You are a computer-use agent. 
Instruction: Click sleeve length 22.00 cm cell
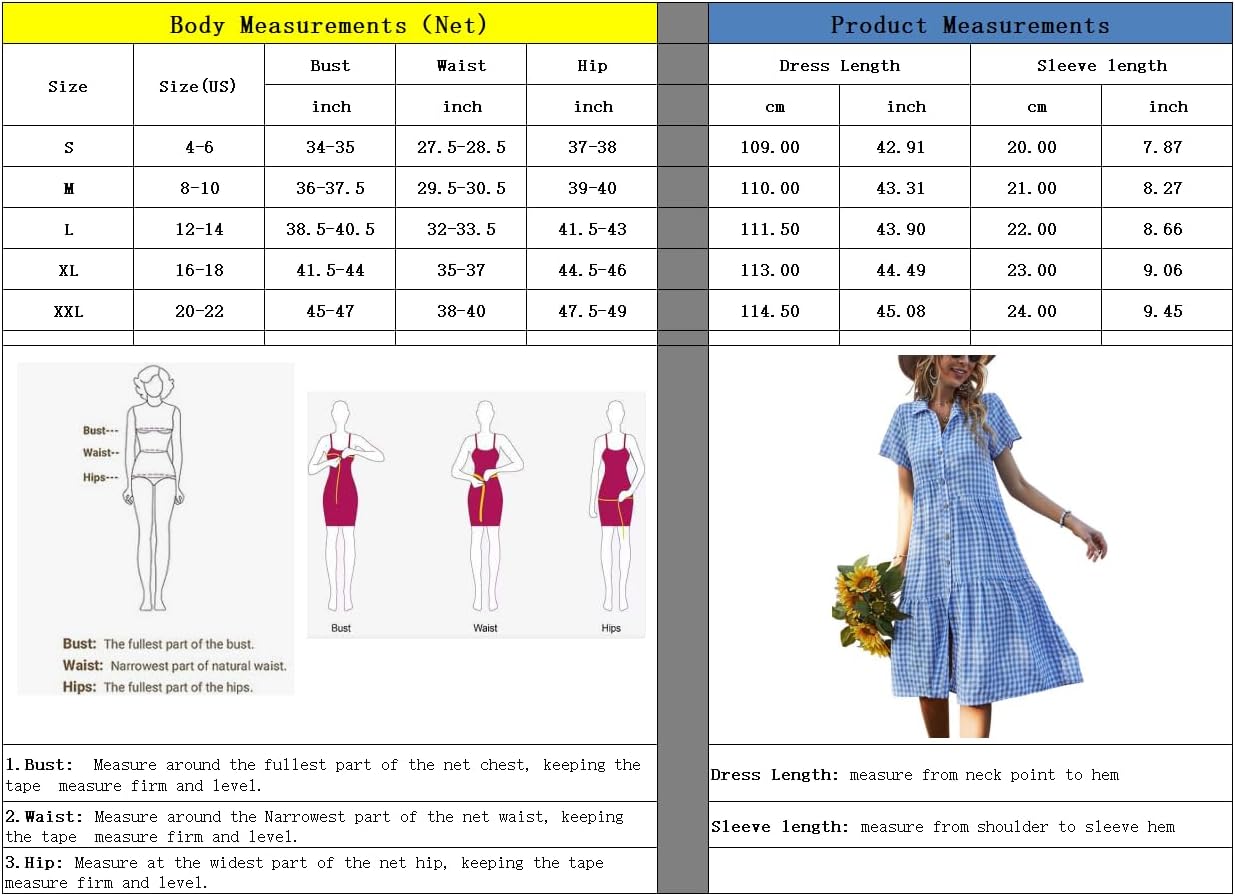1036,229
